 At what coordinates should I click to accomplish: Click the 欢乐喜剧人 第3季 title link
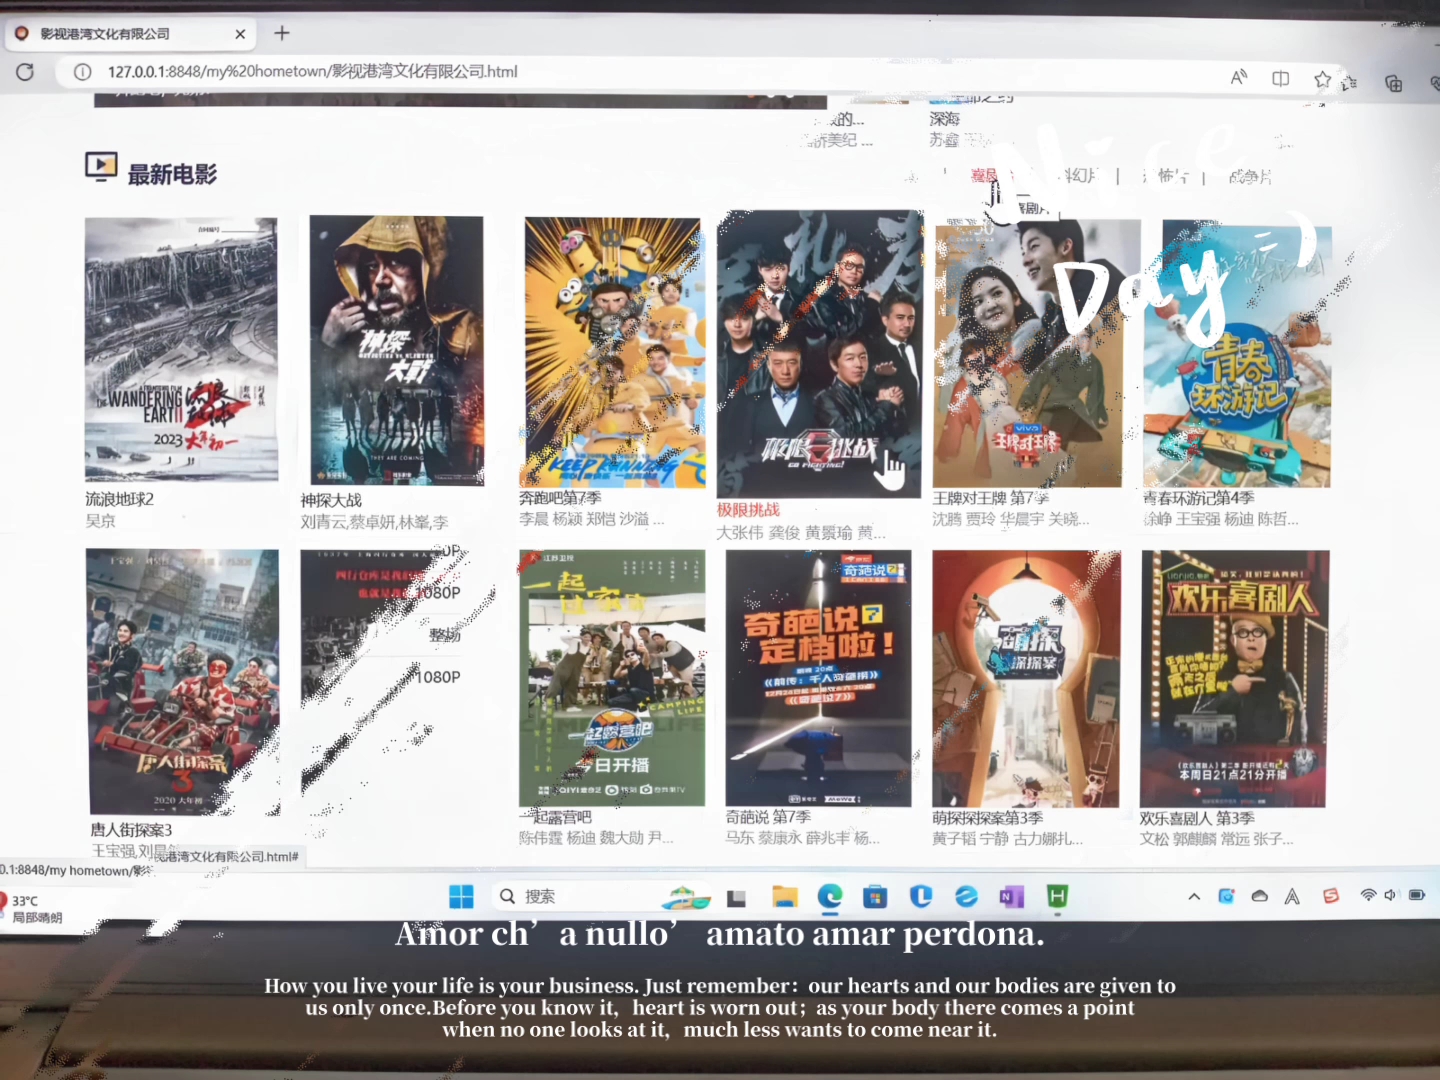pyautogui.click(x=1197, y=818)
